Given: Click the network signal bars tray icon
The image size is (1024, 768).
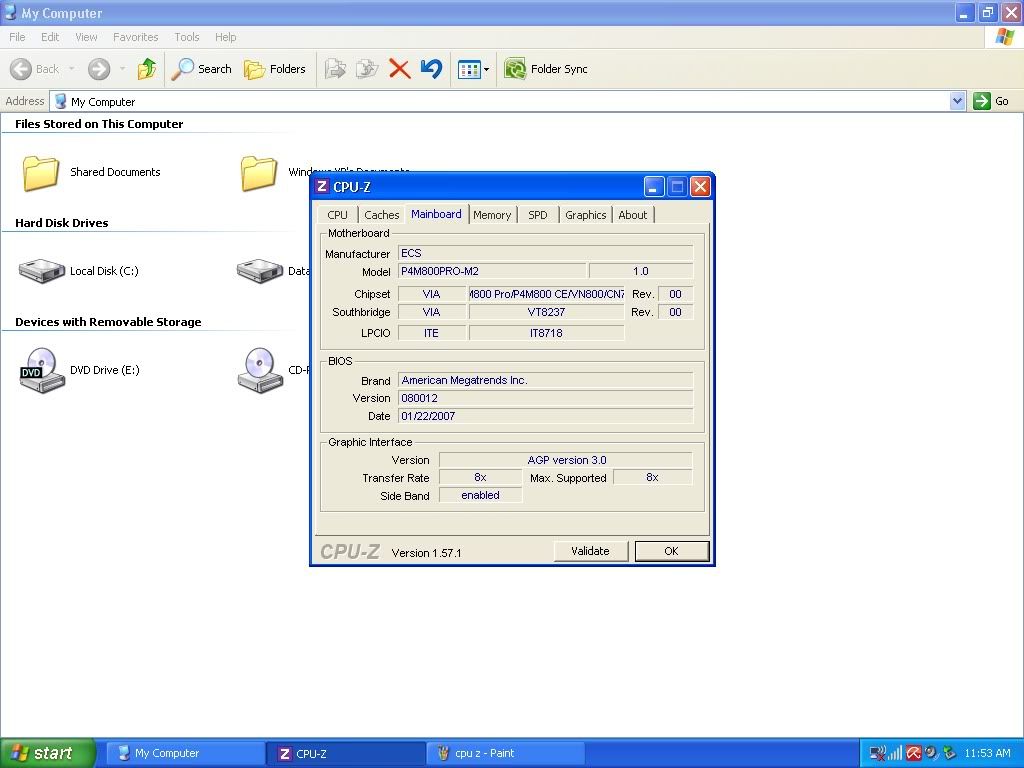Looking at the screenshot, I should tap(895, 754).
